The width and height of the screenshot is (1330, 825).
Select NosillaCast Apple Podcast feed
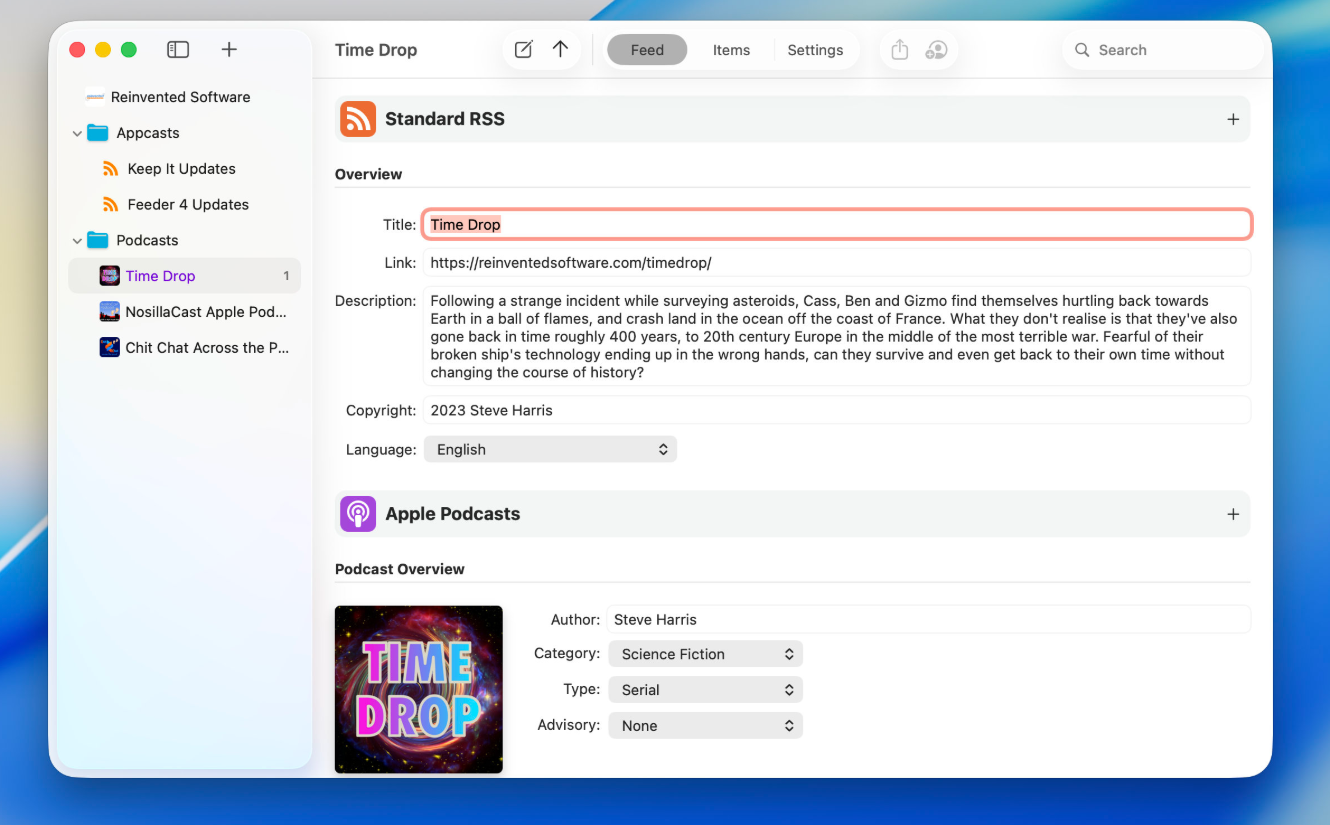(x=184, y=312)
